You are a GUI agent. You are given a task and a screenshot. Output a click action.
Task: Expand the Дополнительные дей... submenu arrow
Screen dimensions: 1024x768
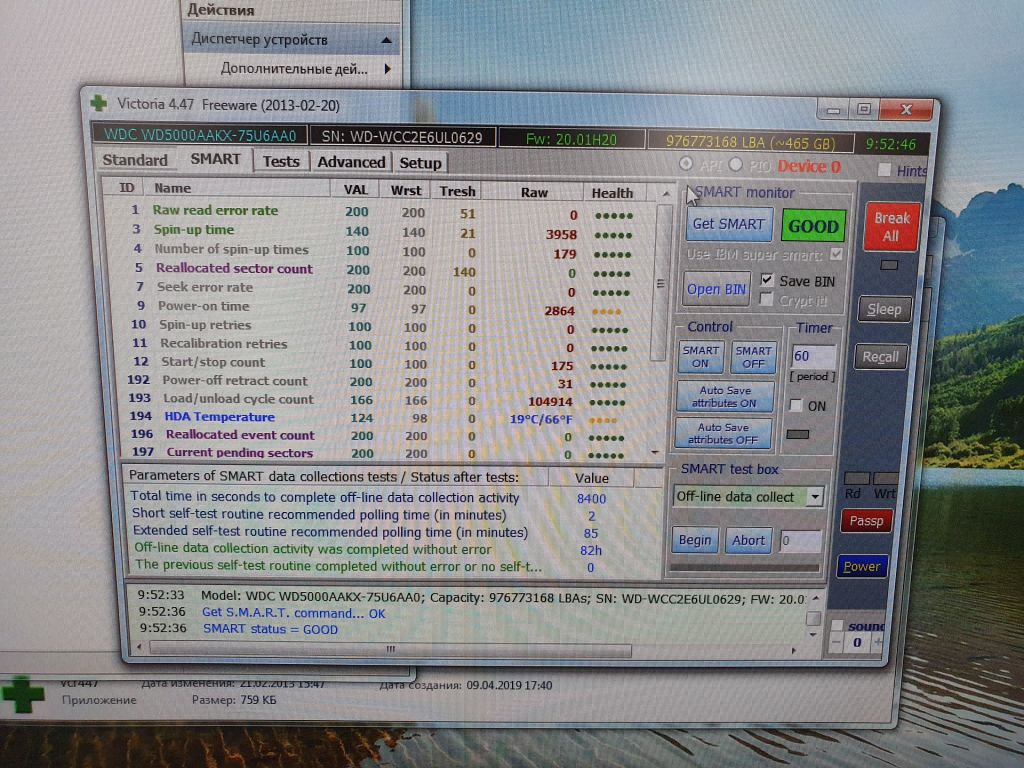click(x=388, y=69)
